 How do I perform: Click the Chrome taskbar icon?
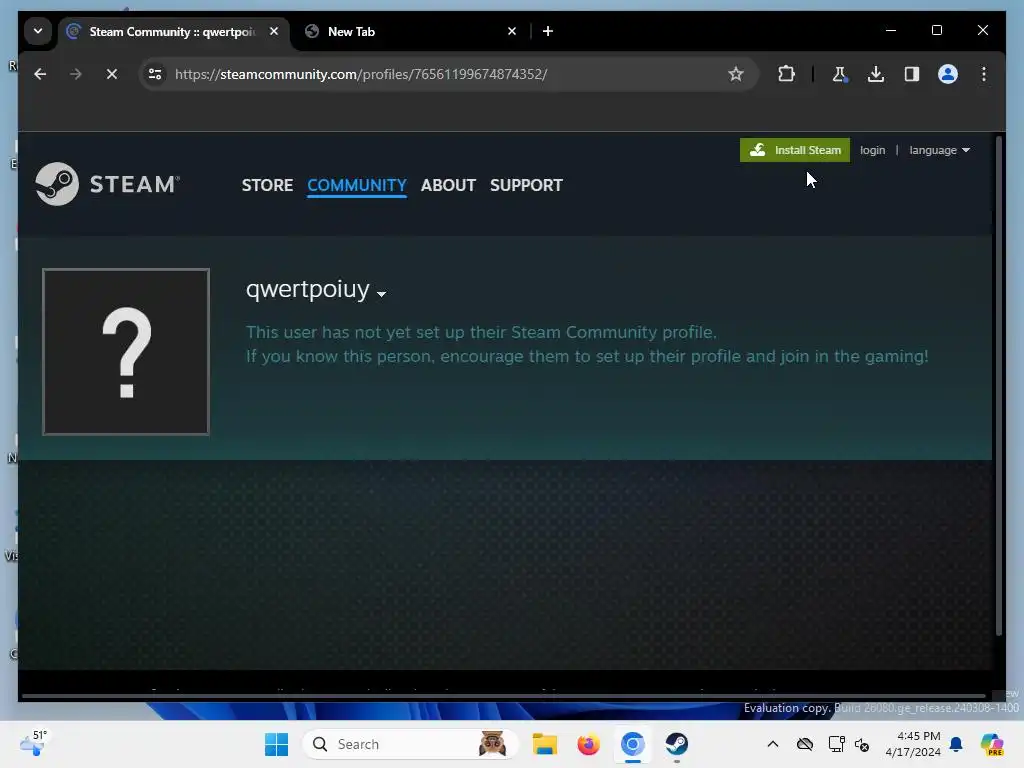[x=632, y=744]
